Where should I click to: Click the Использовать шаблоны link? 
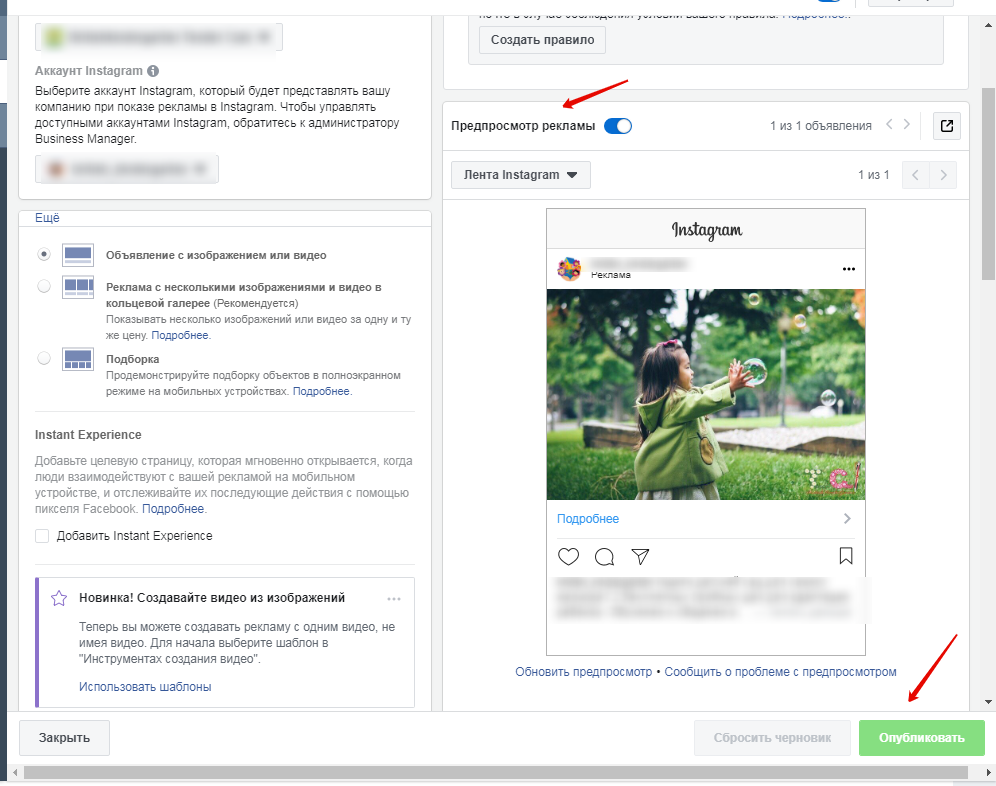click(x=145, y=687)
